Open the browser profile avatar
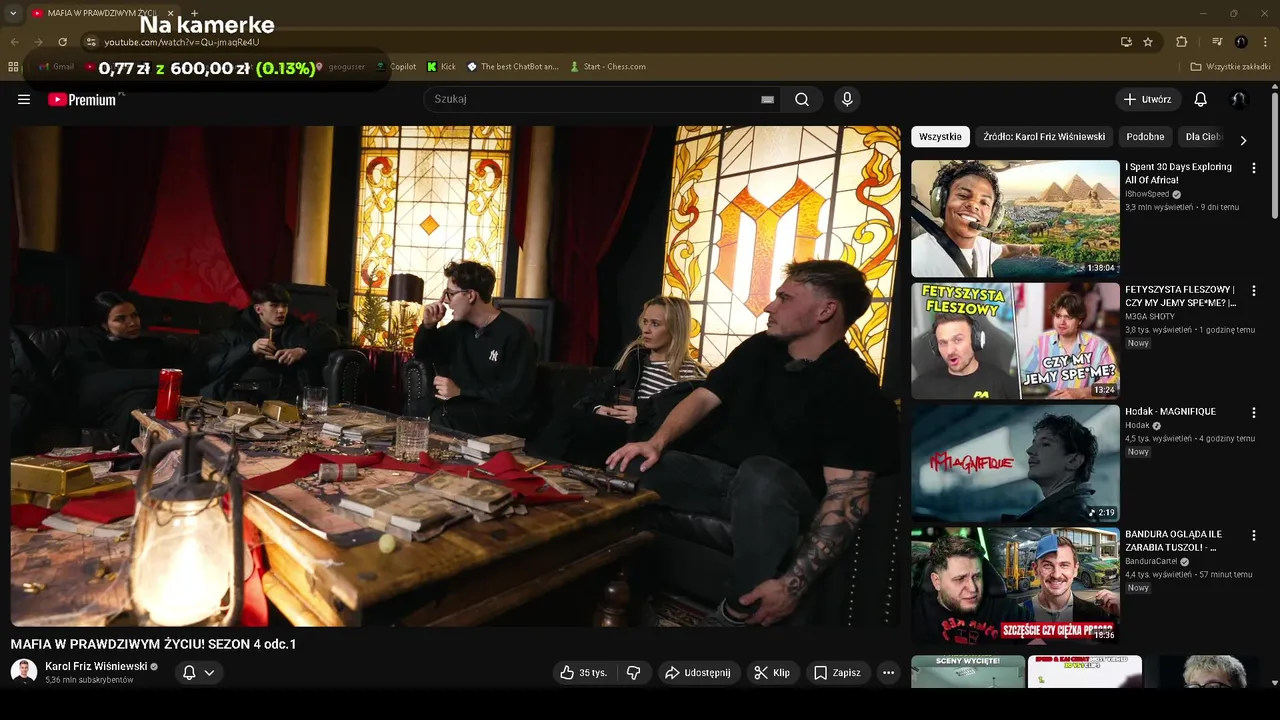 1241,42
